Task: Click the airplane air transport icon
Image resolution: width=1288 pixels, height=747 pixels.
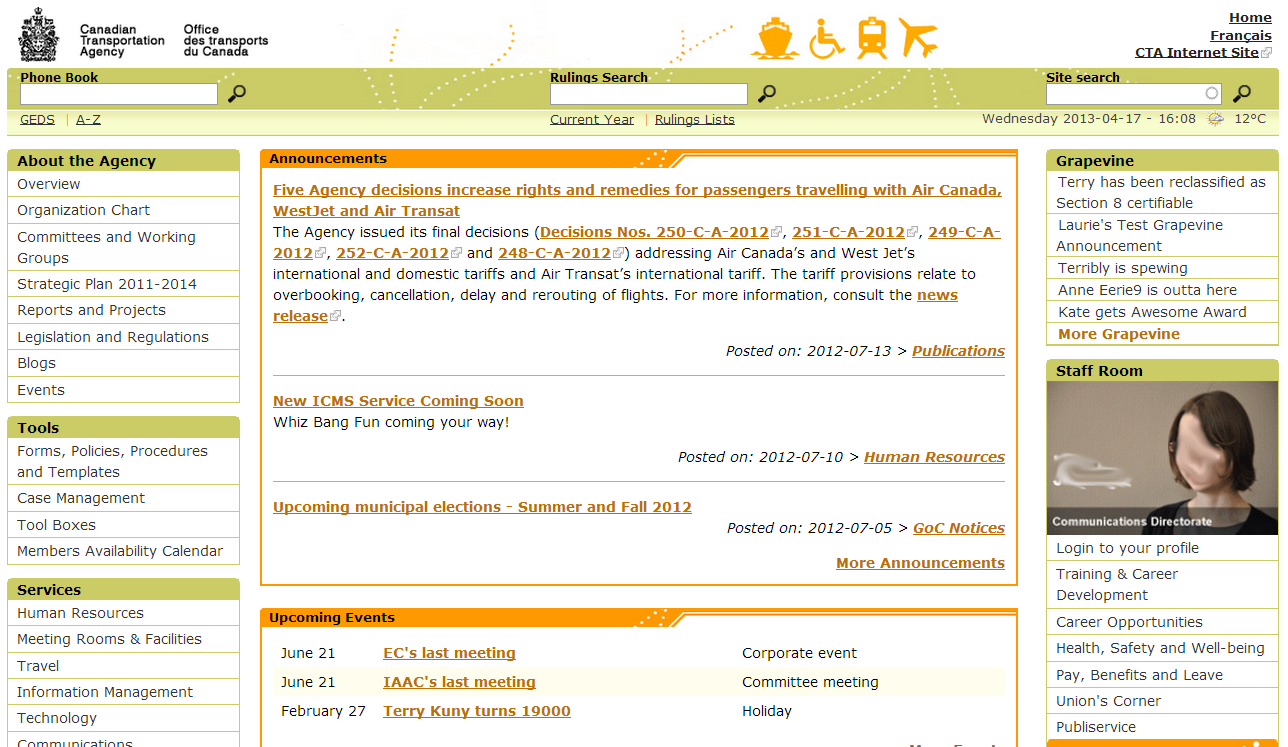Action: point(918,38)
